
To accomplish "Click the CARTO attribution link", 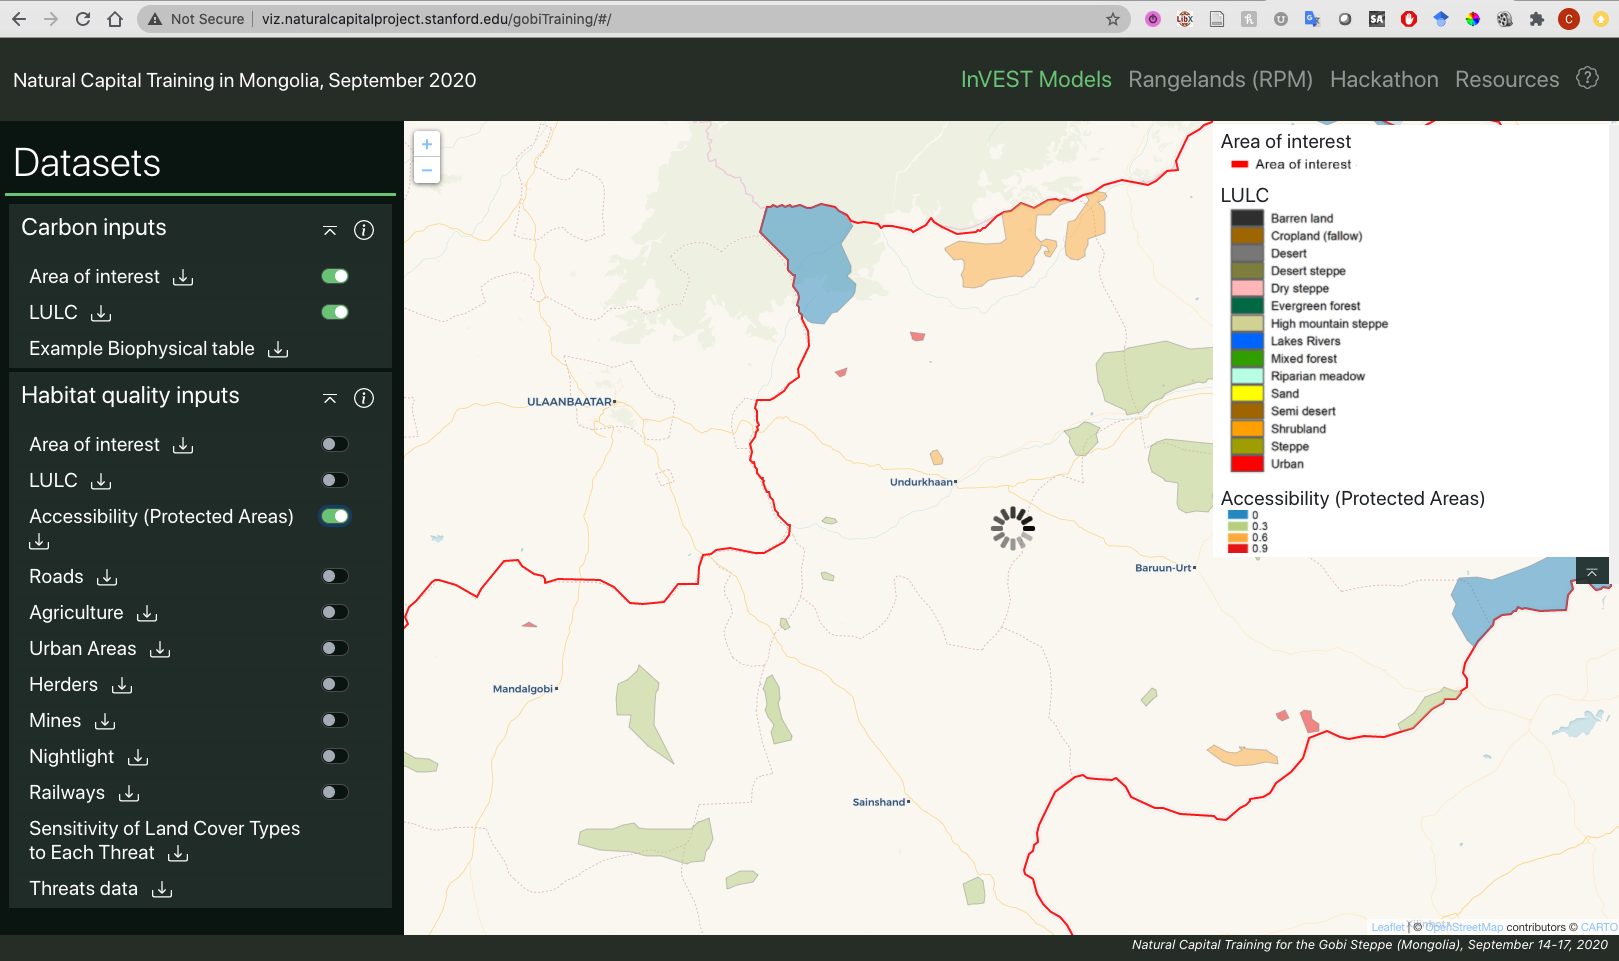I will click(x=1598, y=927).
